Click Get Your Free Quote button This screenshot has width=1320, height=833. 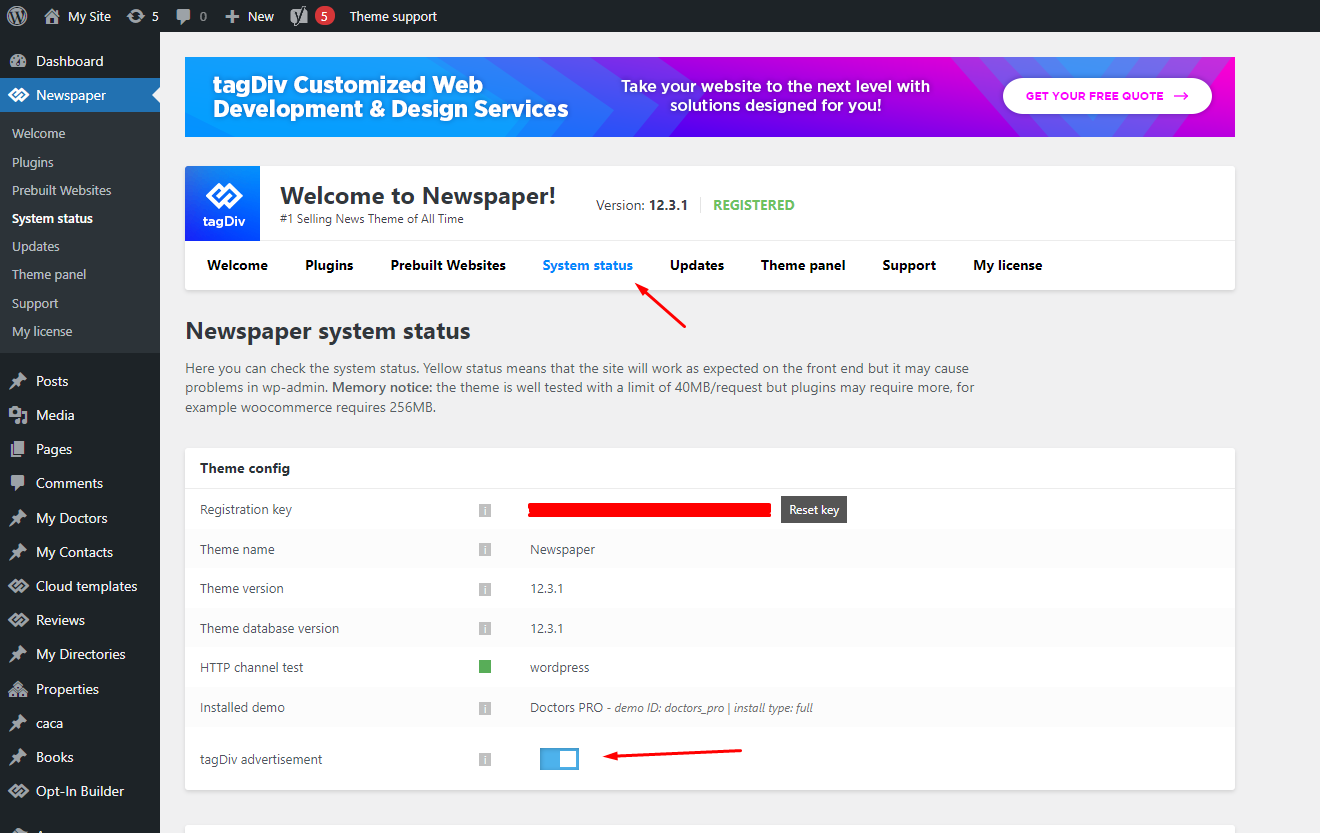click(x=1107, y=96)
